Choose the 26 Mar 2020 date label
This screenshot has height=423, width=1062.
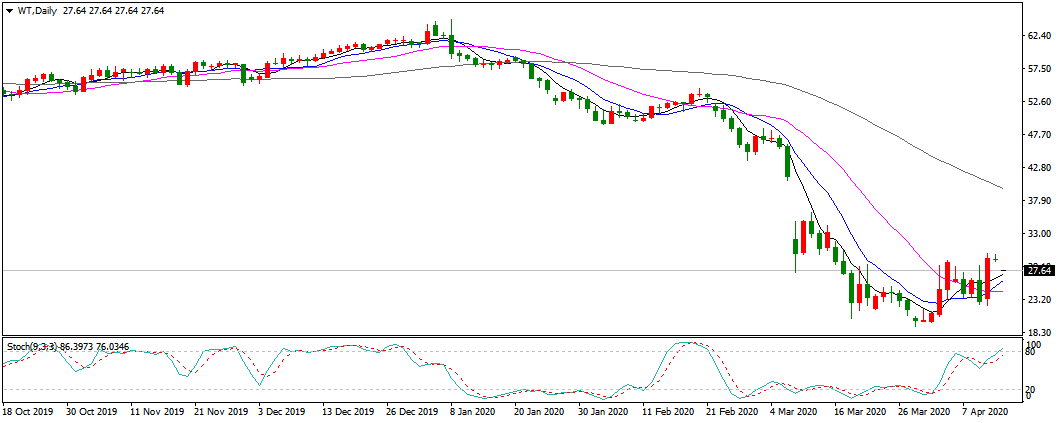[x=923, y=411]
